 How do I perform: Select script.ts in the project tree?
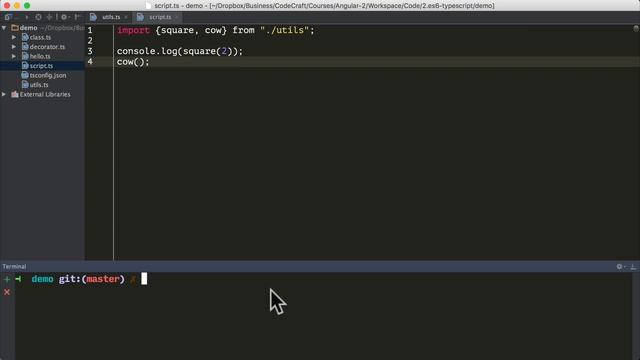(x=41, y=66)
